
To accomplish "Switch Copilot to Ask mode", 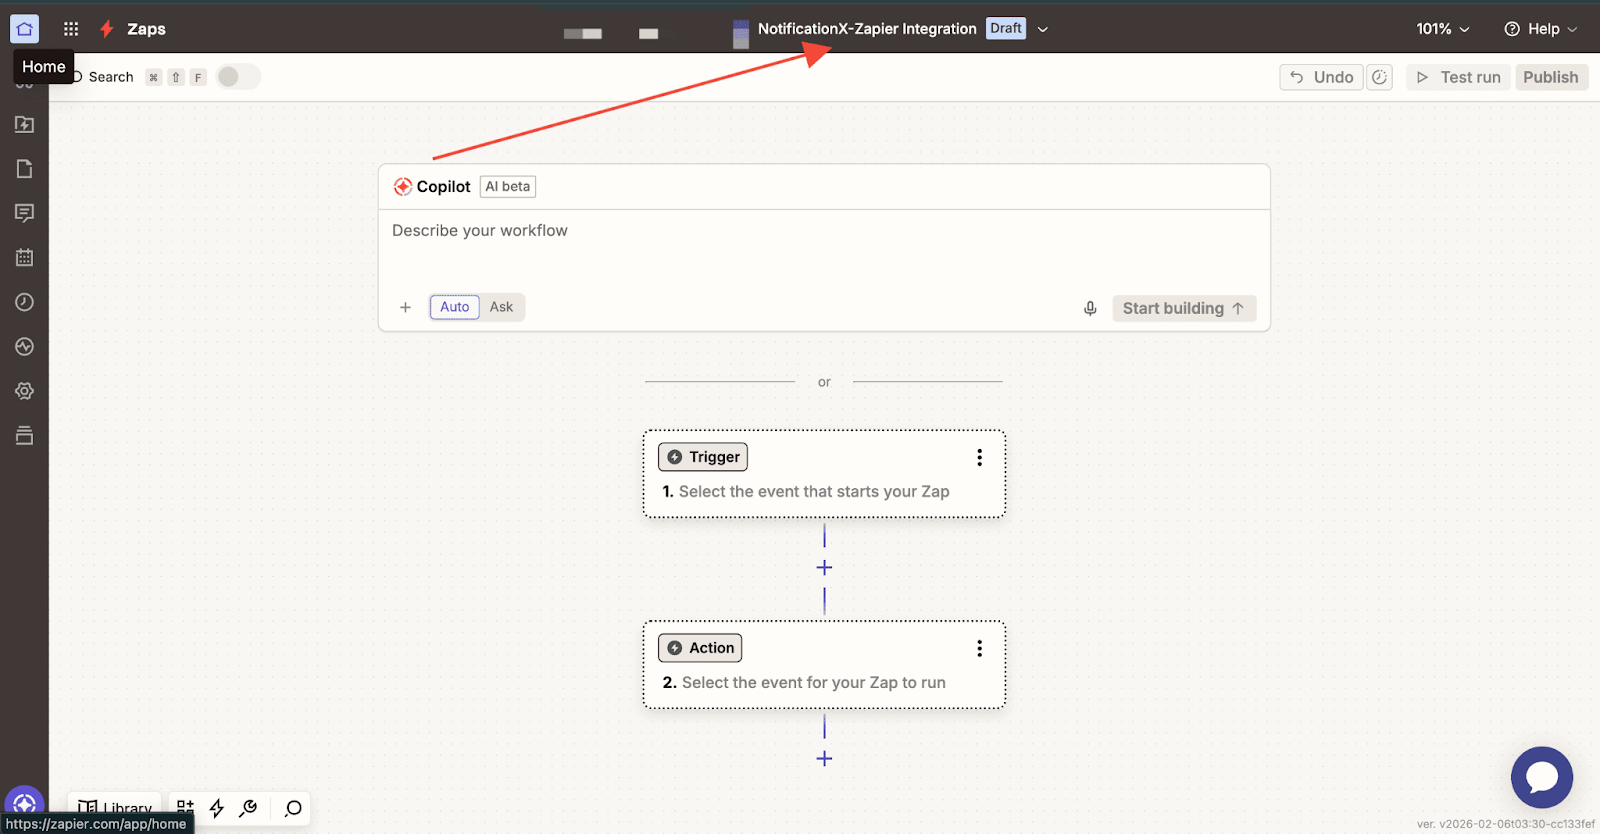I will [x=501, y=307].
